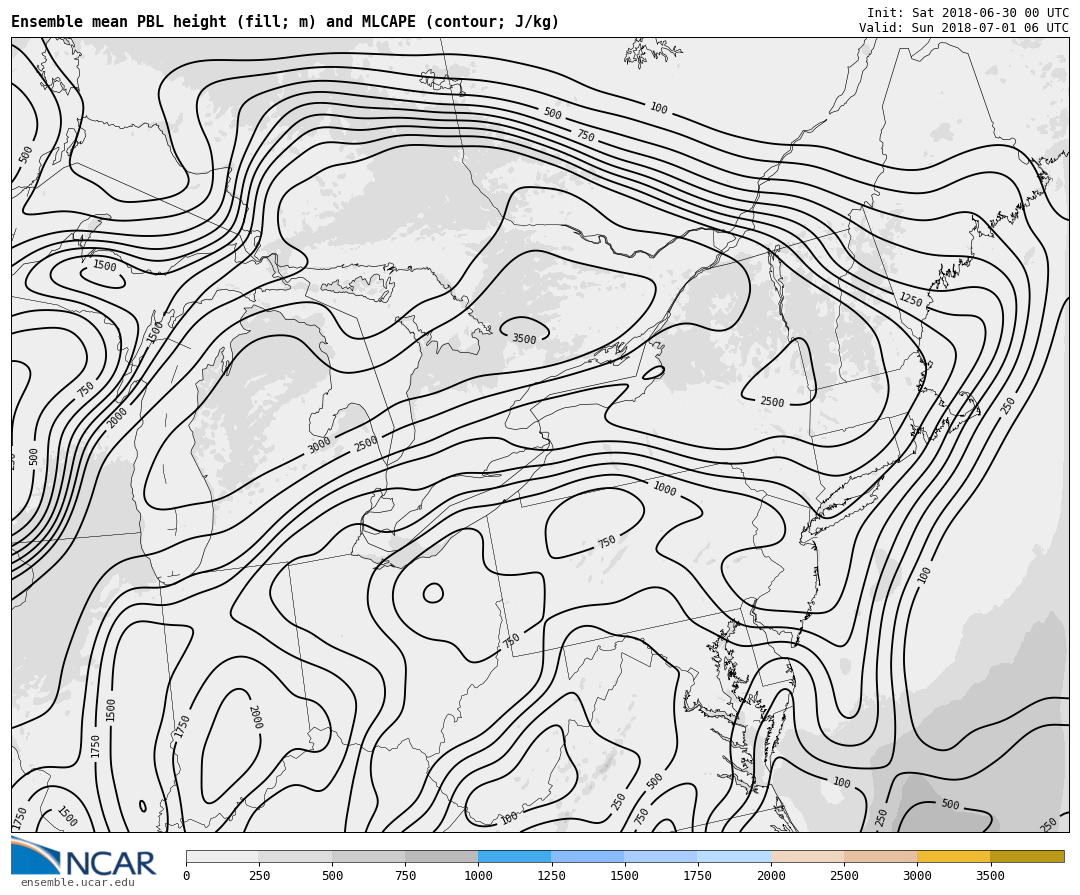
Task: Pick the 1750–2000 palest blue colorbar swatch
Action: tap(734, 856)
